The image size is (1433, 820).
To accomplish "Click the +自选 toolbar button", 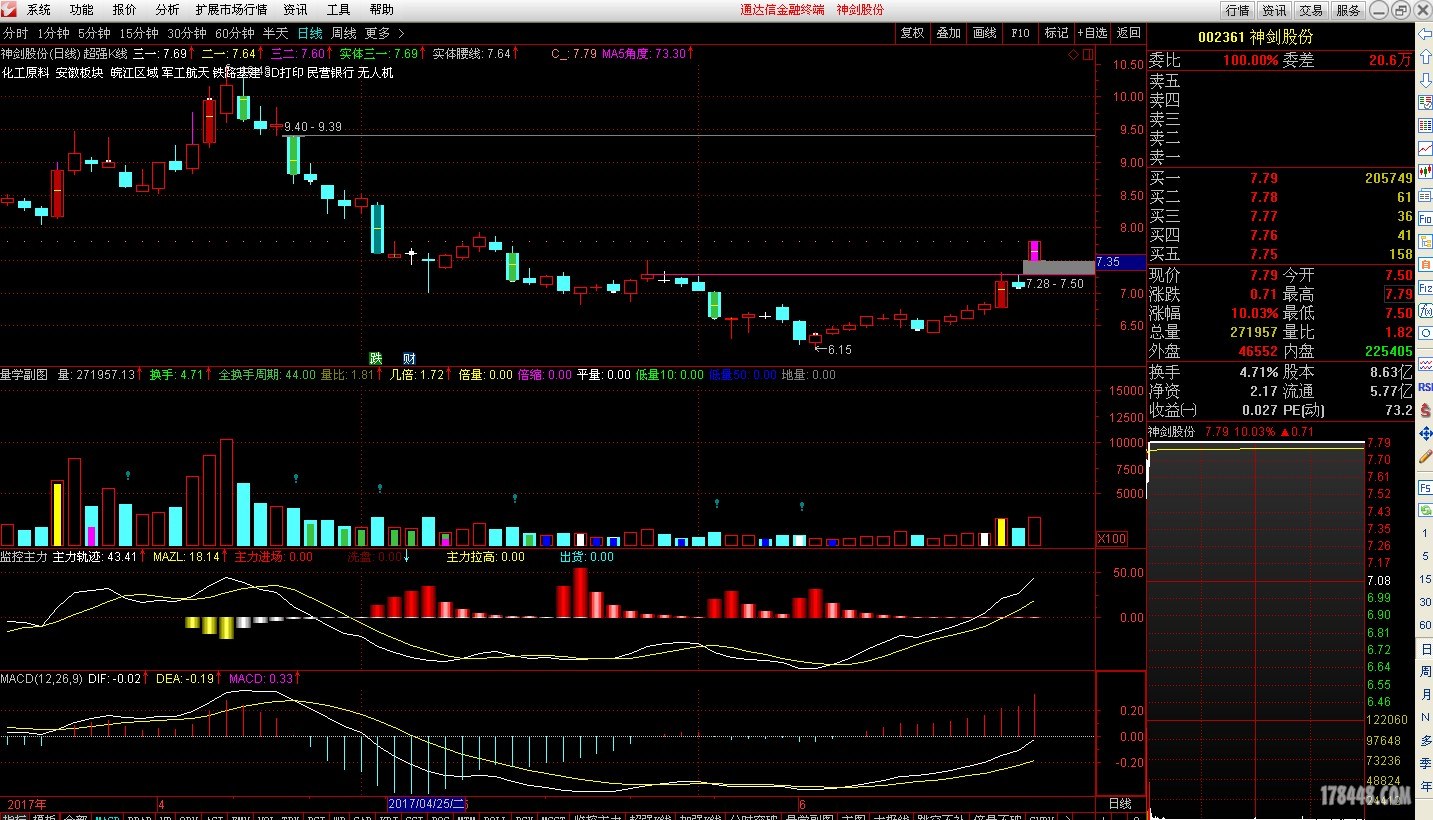I will point(1093,33).
